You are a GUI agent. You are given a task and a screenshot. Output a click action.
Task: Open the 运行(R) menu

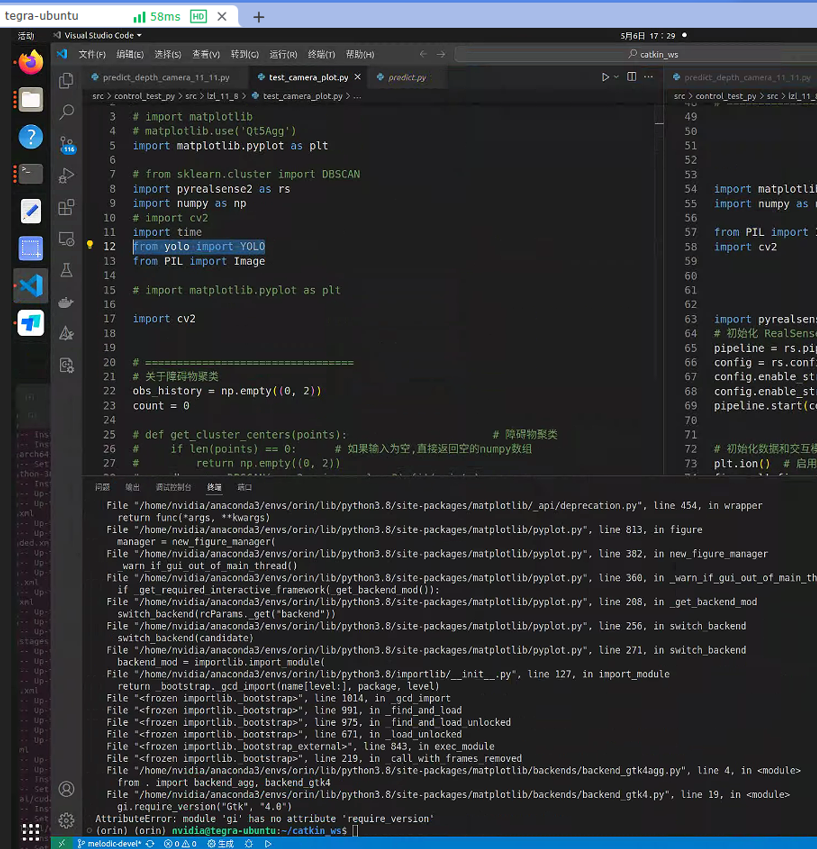[283, 54]
